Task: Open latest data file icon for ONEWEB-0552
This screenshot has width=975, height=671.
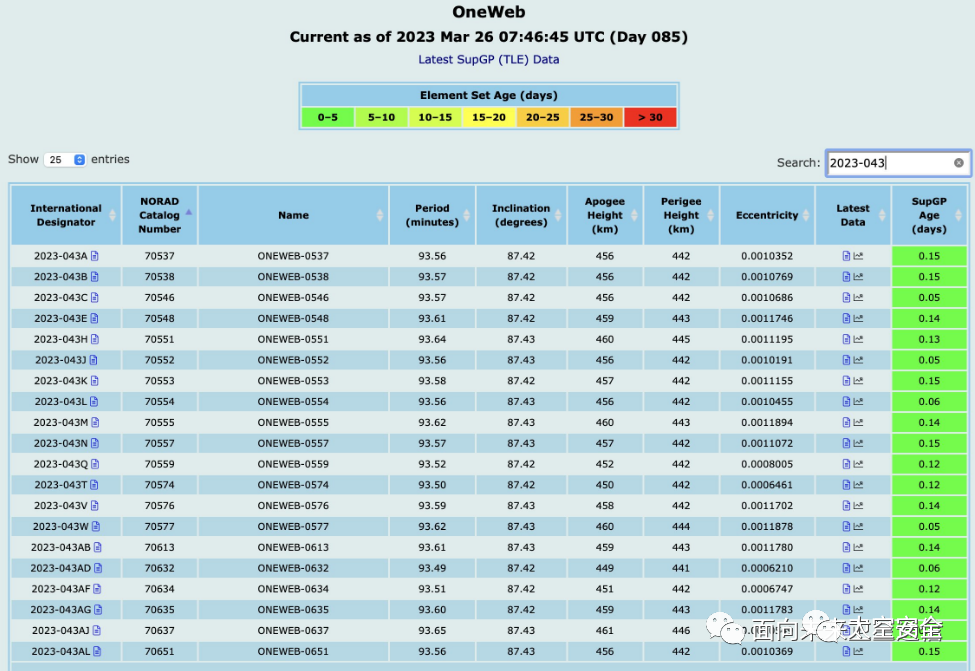Action: click(x=846, y=360)
